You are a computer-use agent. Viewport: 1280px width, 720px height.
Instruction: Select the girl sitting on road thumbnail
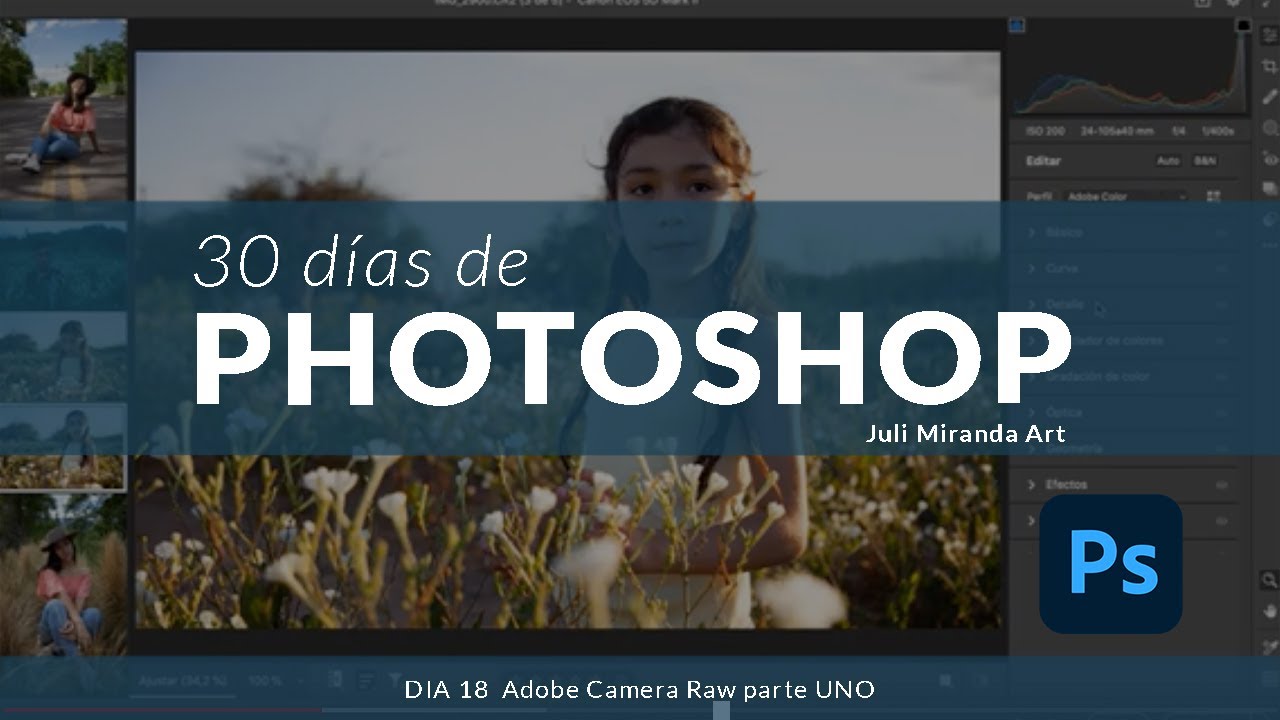63,109
